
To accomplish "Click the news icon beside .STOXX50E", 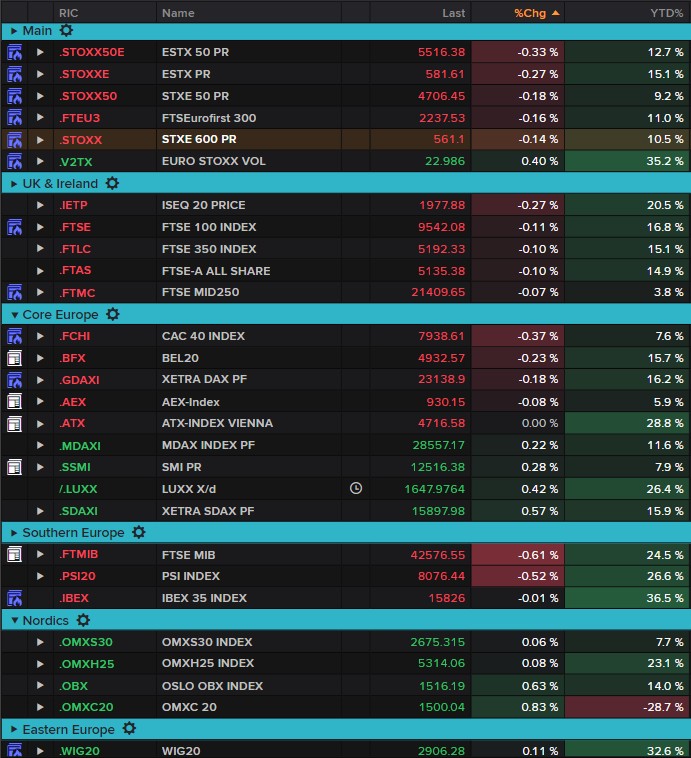I will [15, 52].
